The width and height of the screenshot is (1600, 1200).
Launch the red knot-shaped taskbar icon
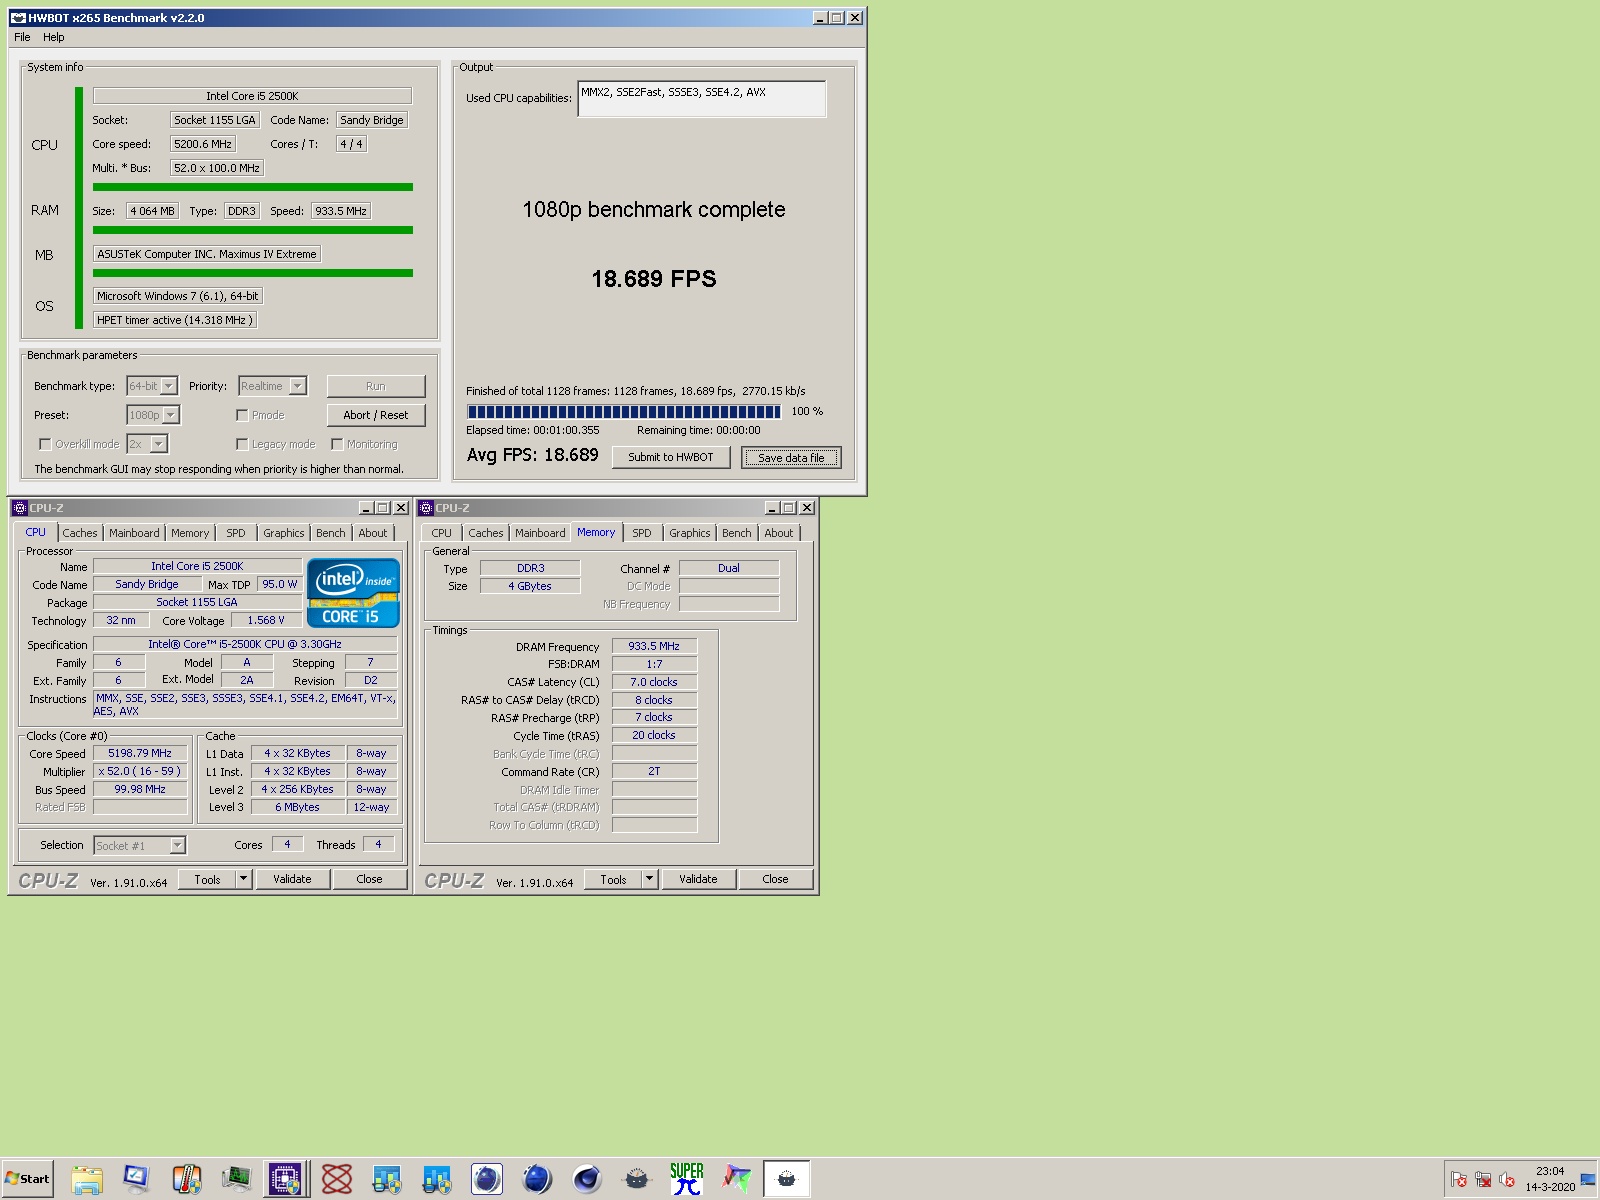coord(337,1179)
